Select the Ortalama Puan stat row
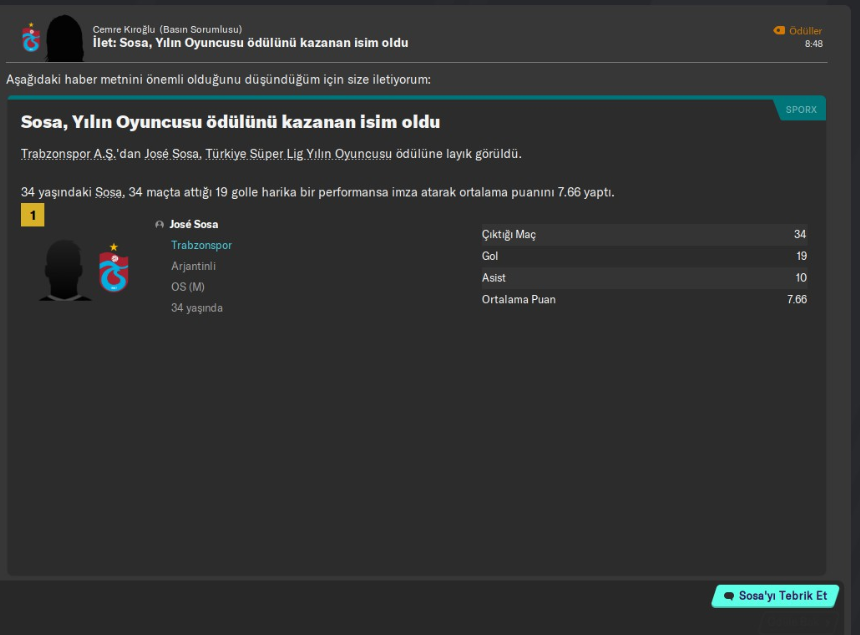This screenshot has height=635, width=860. click(644, 299)
